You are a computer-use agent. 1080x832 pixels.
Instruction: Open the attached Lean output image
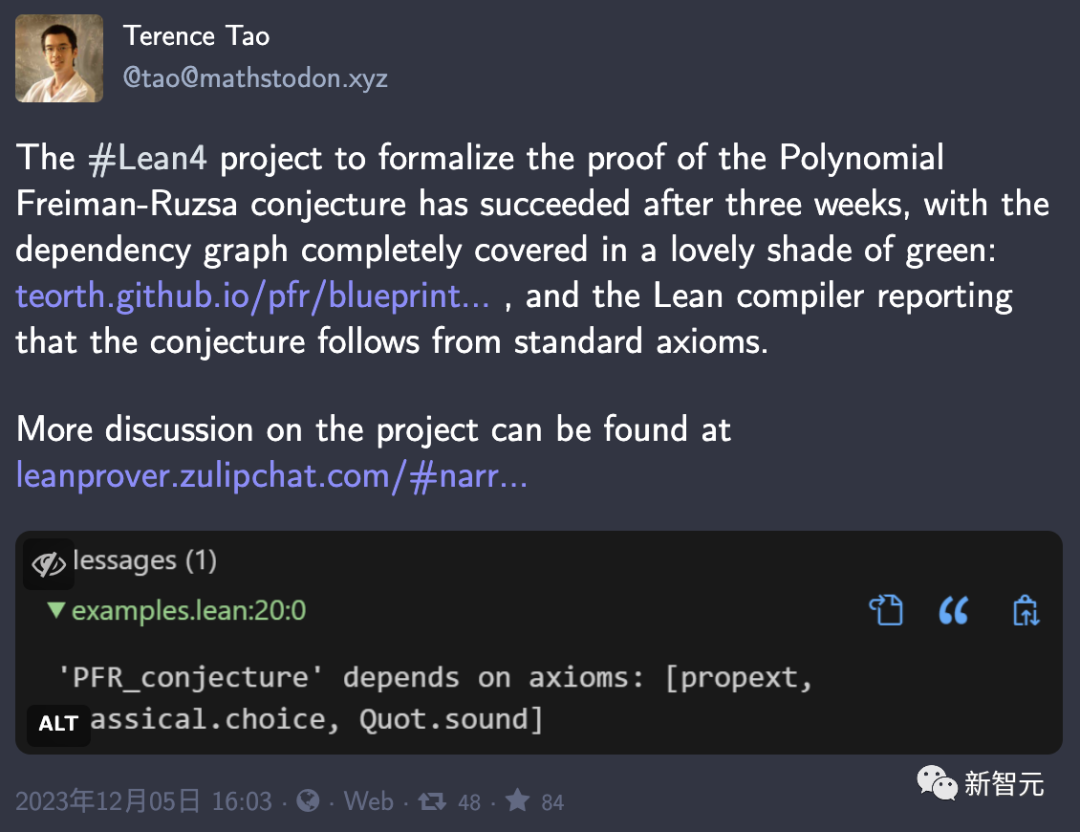coord(539,642)
